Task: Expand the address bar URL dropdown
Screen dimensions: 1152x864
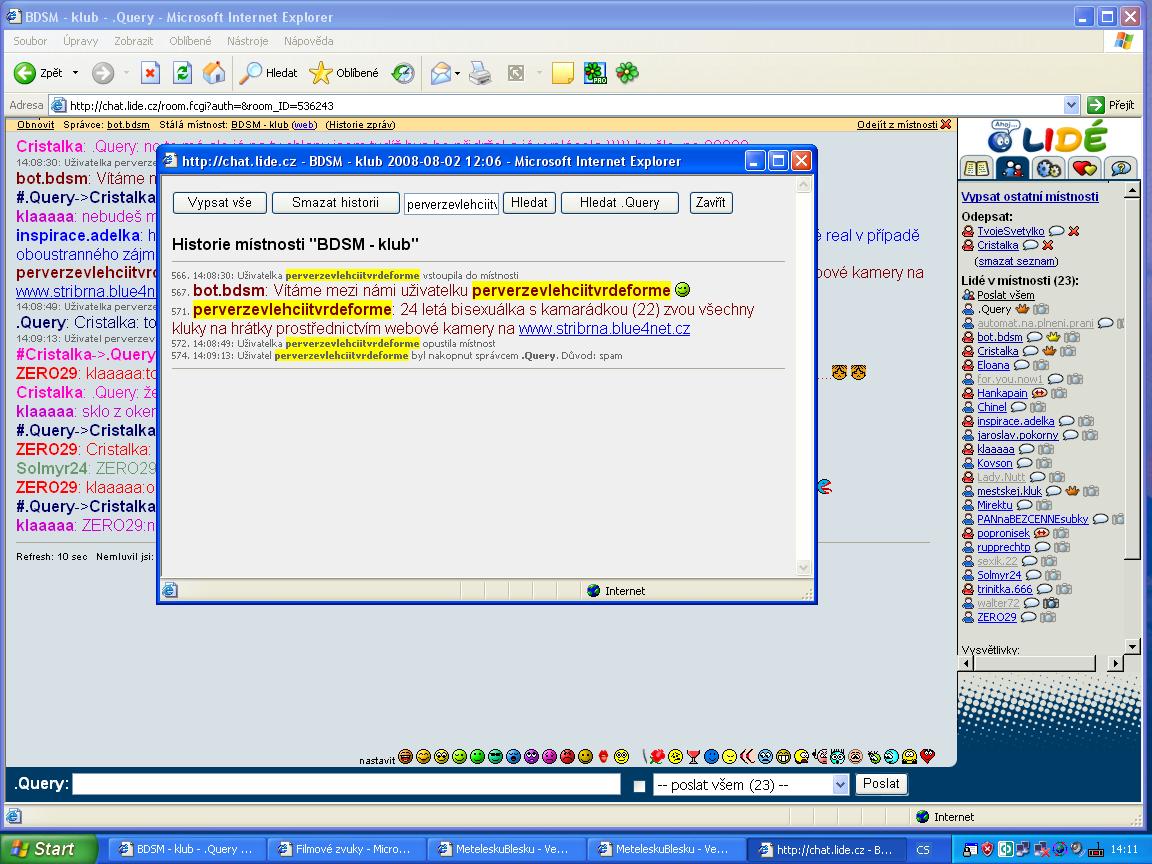Action: 1071,105
